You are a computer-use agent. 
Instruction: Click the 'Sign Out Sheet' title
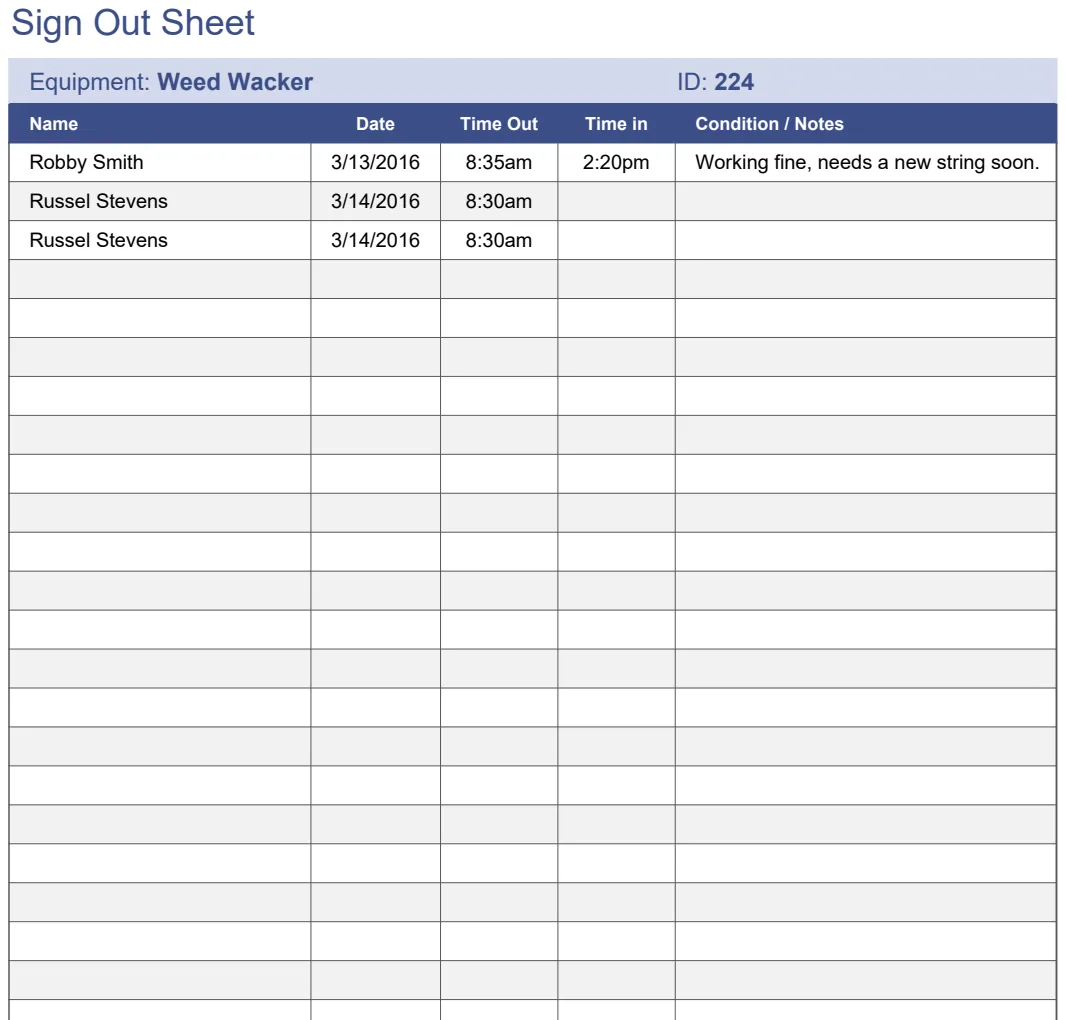tap(133, 23)
